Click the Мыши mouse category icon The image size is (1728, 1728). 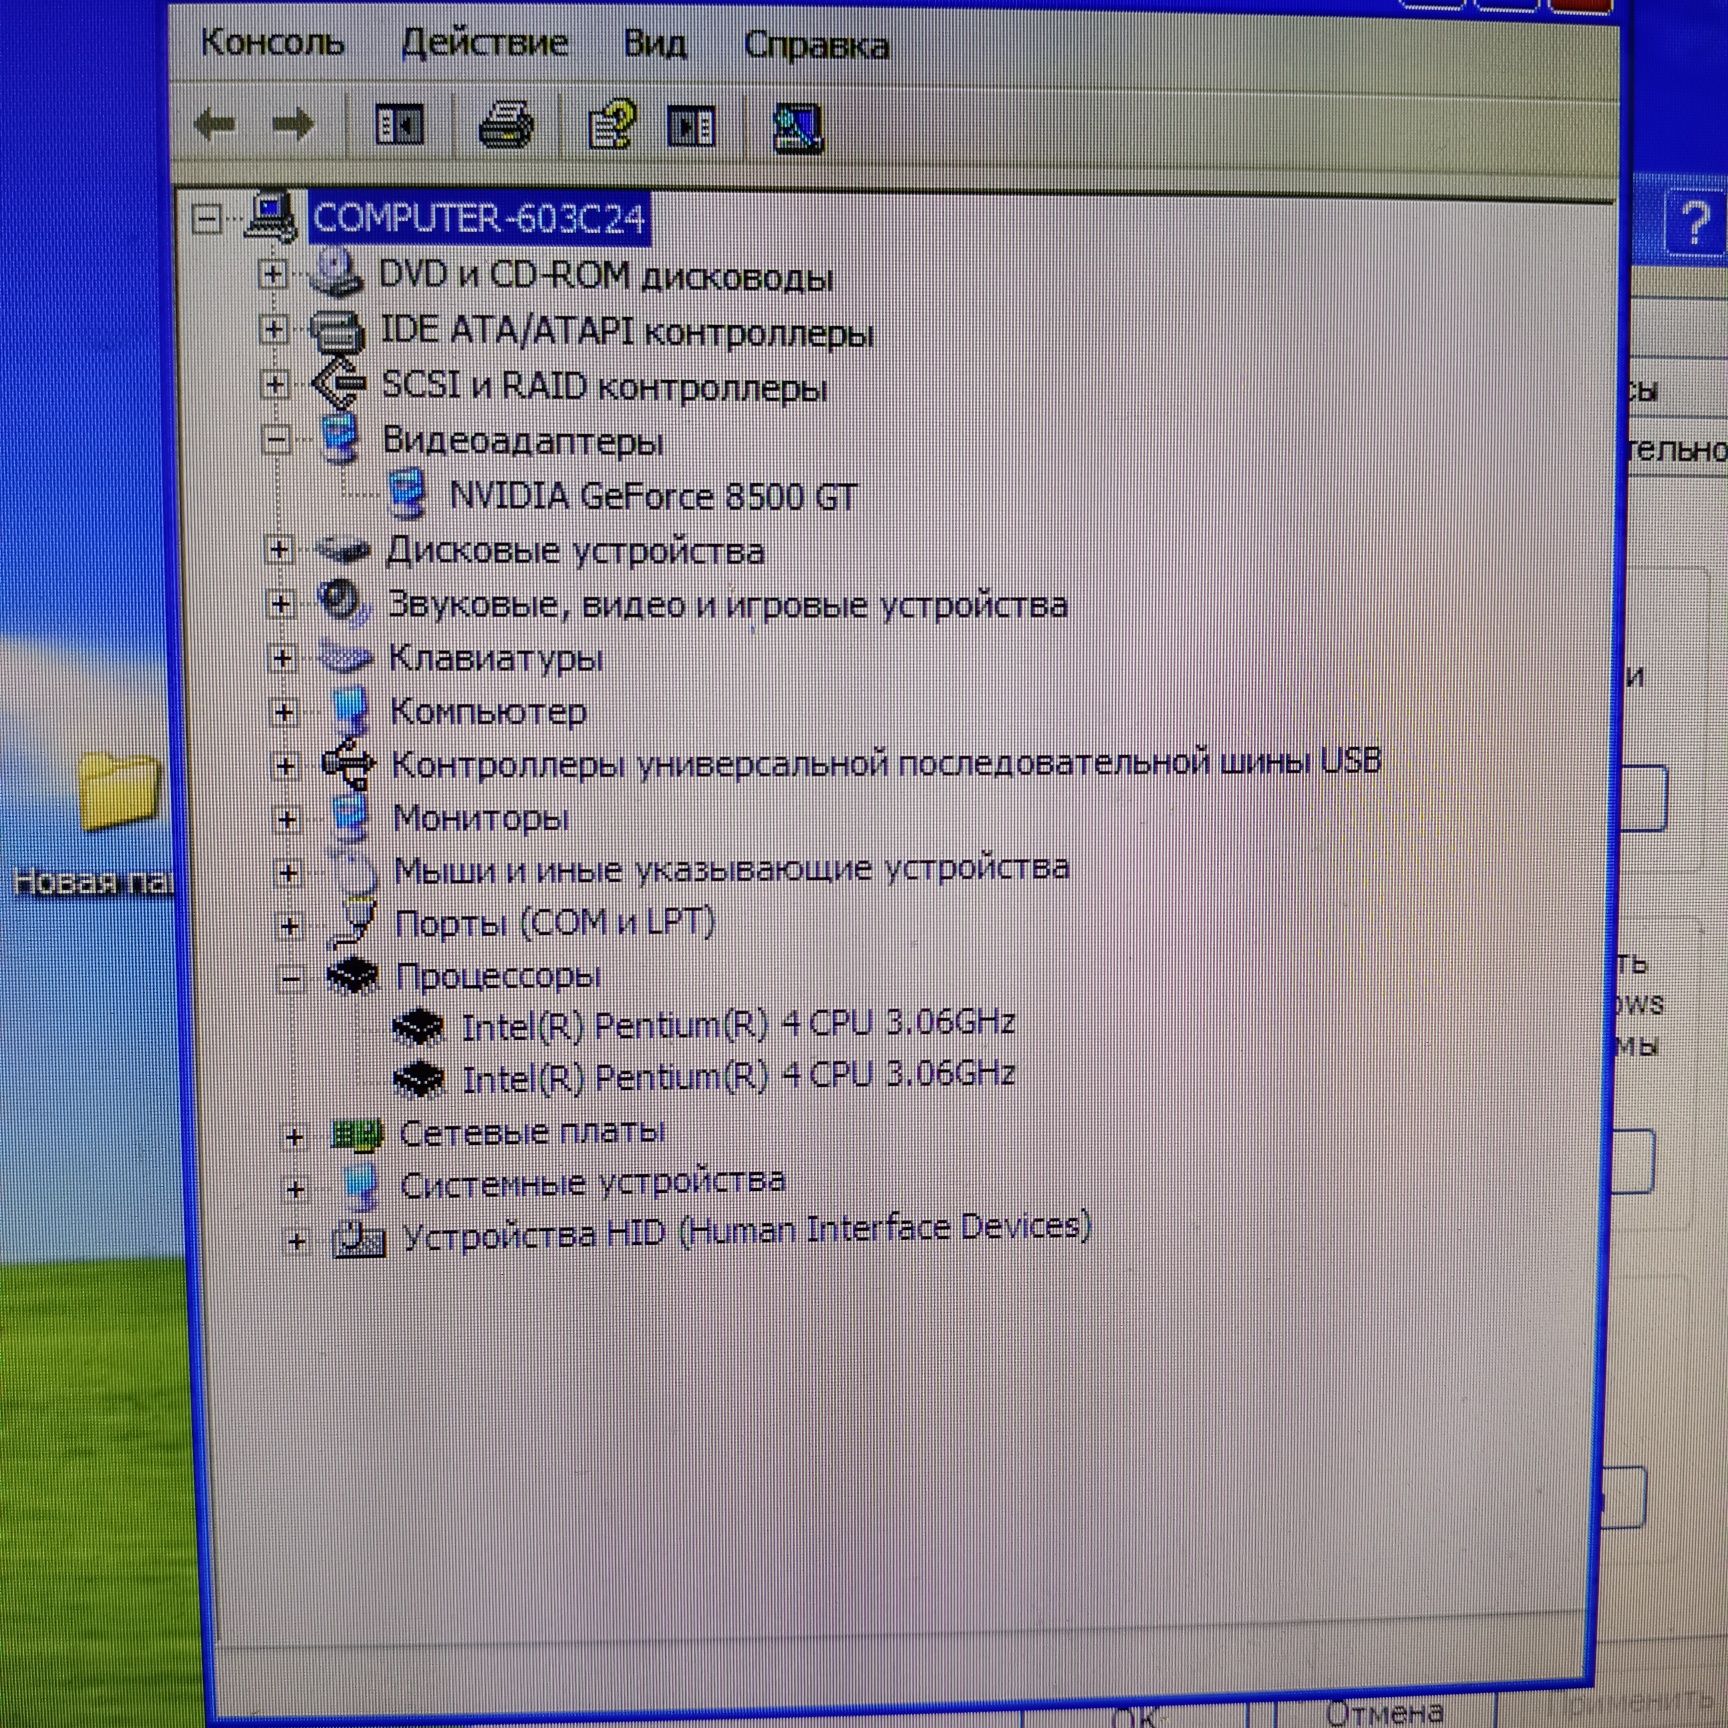pyautogui.click(x=356, y=870)
